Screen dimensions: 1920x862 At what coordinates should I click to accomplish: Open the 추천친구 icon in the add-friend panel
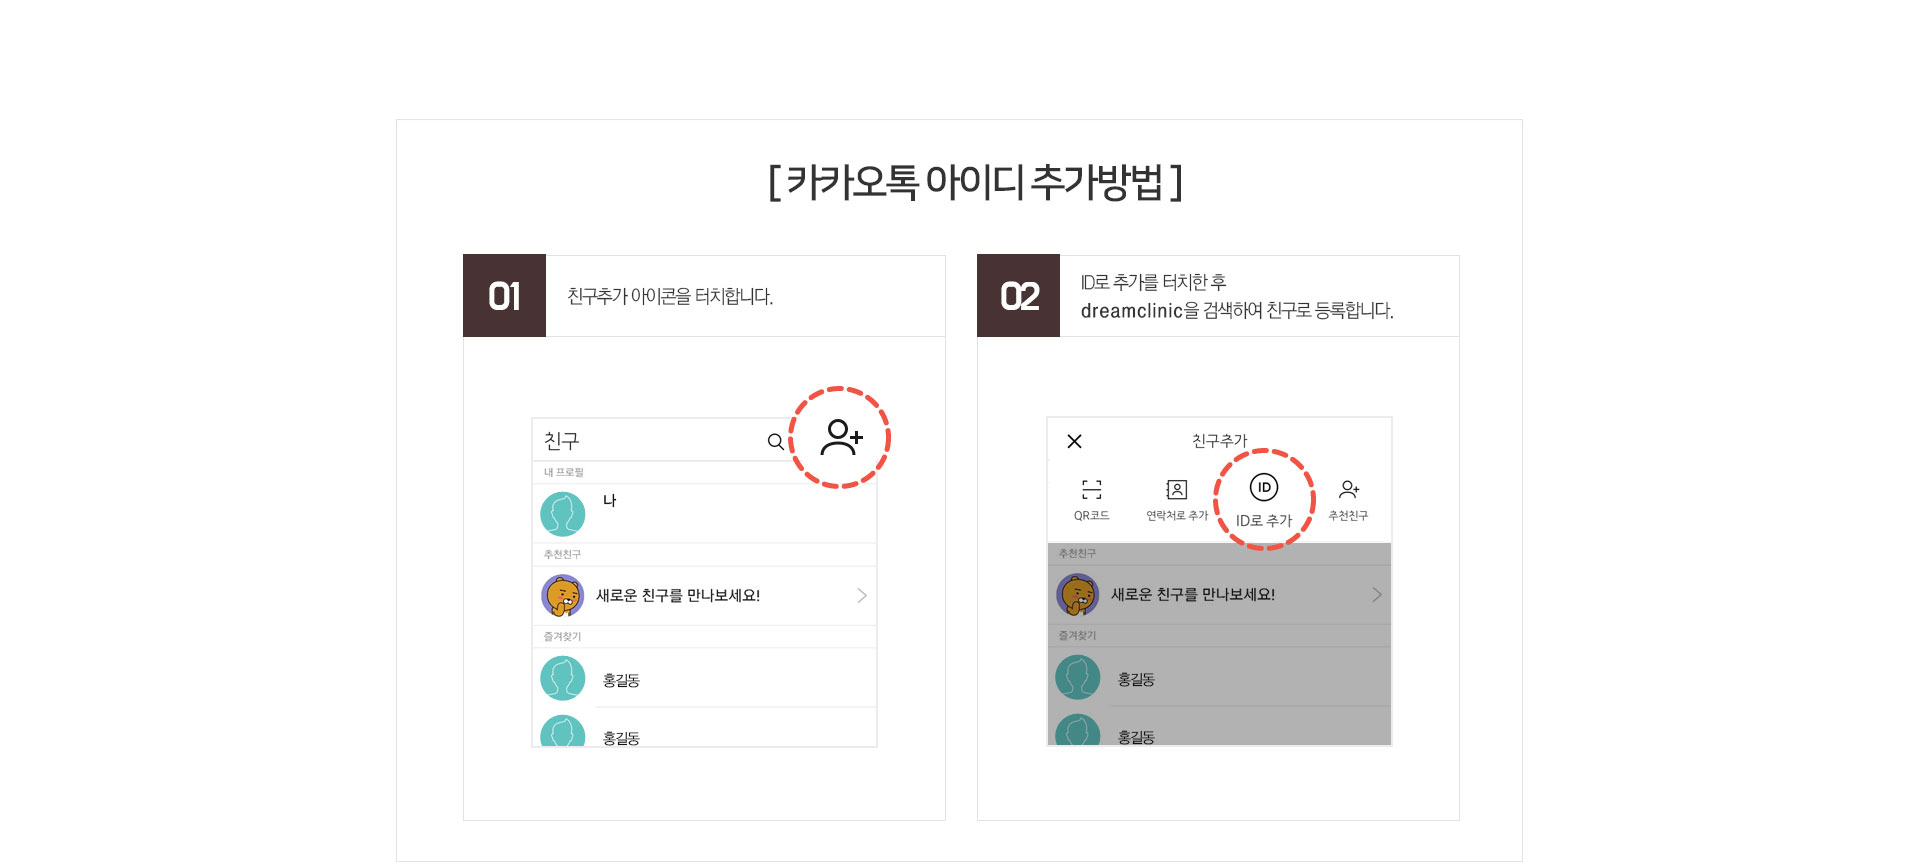[1349, 489]
